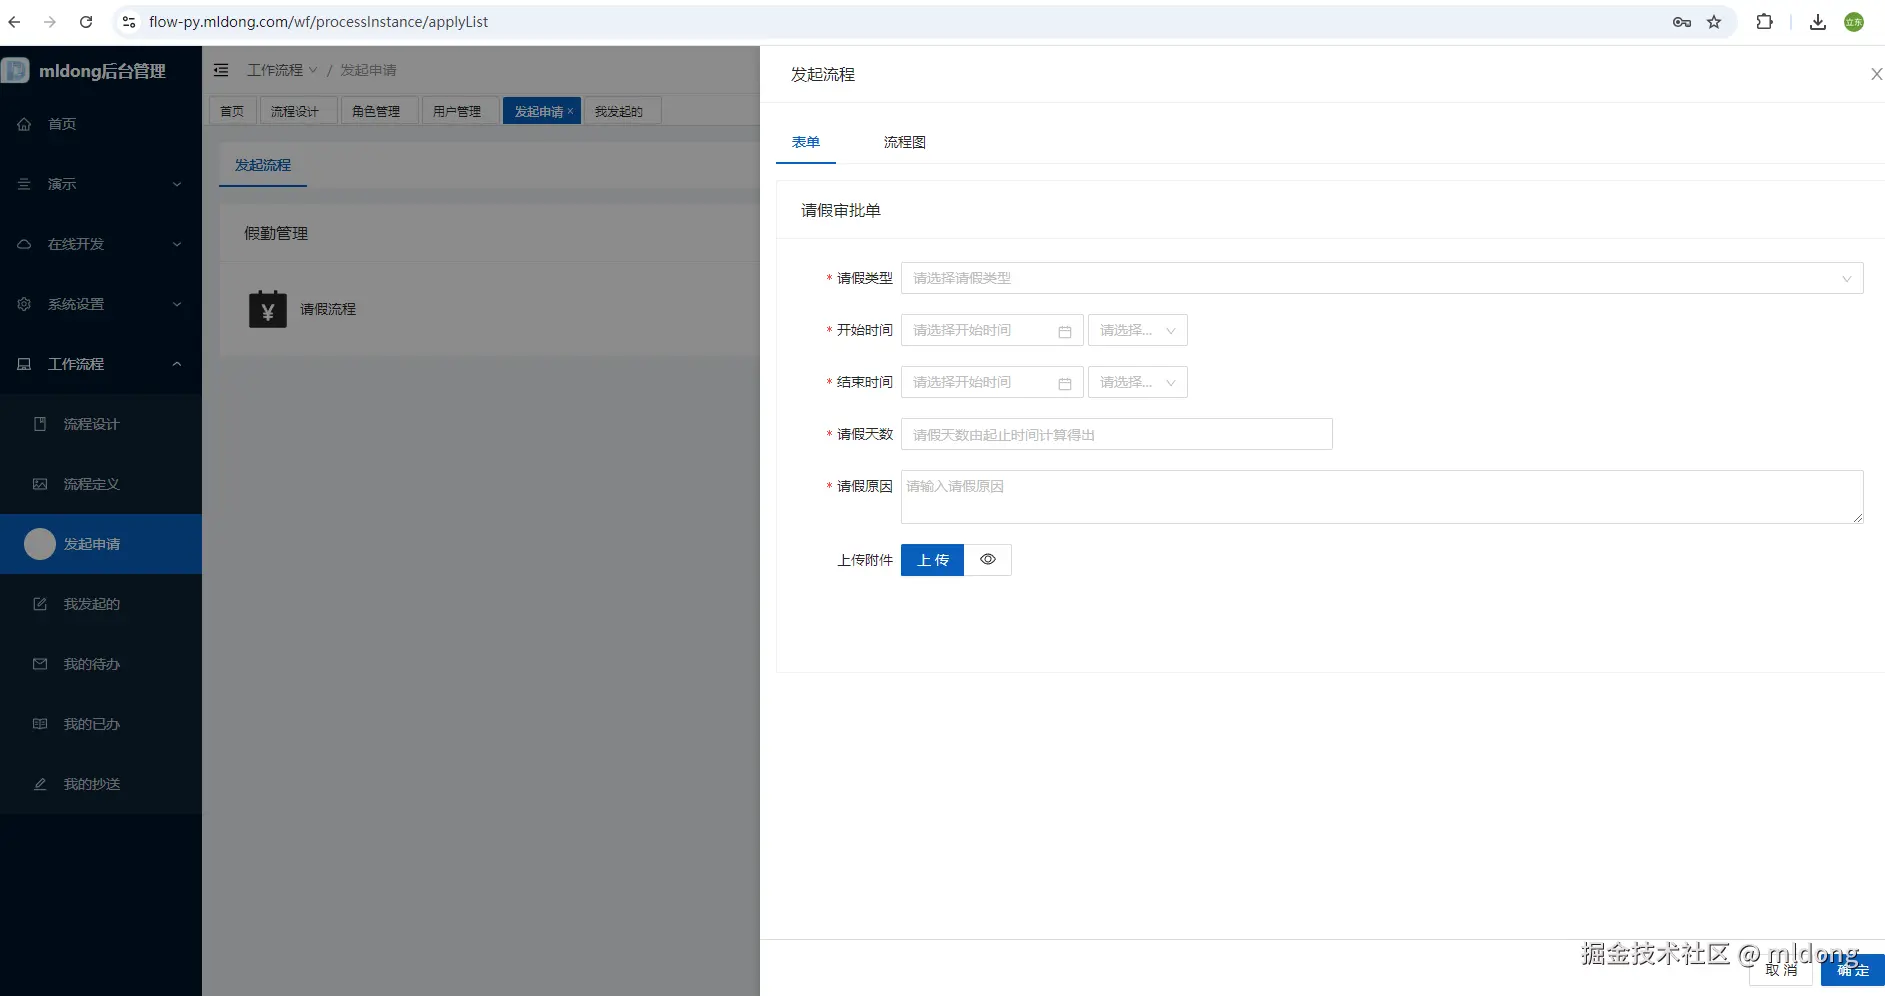Click the 首页 home icon in sidebar
The image size is (1885, 996).
tap(24, 124)
